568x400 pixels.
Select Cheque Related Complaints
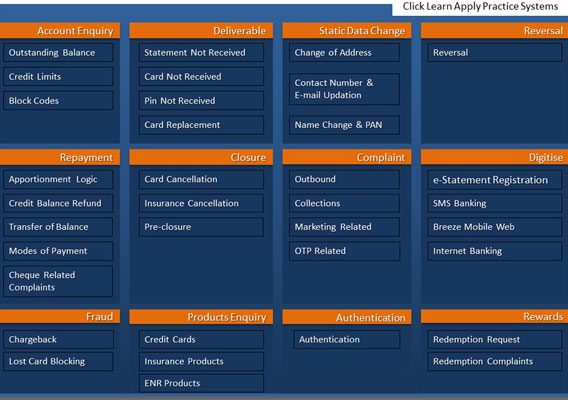click(x=58, y=281)
